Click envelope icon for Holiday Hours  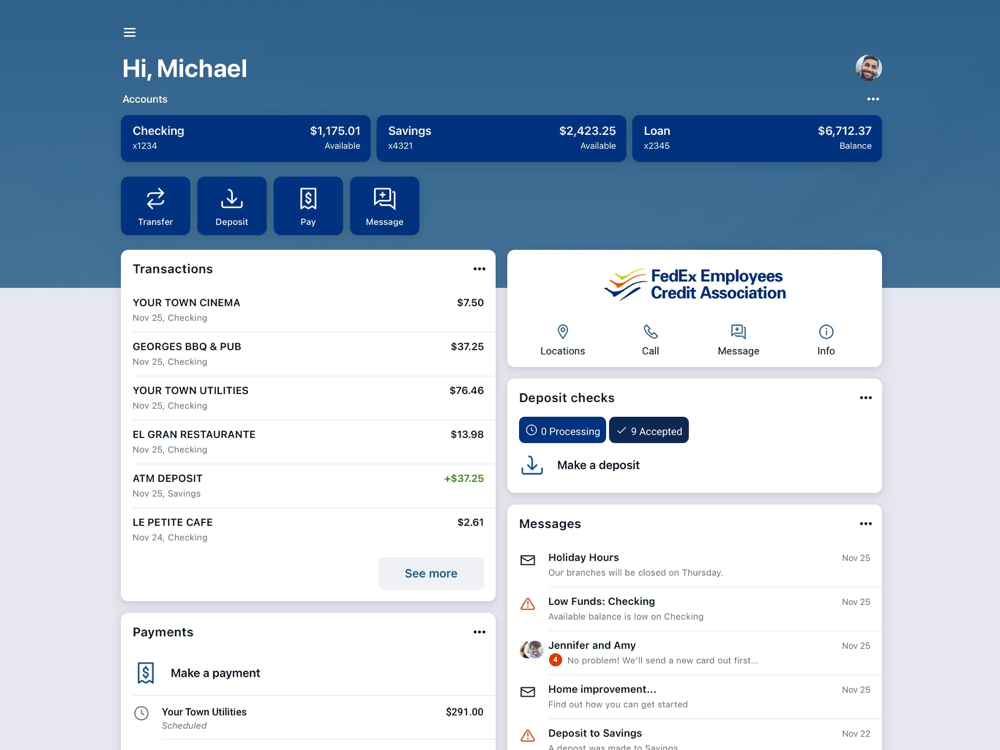527,560
